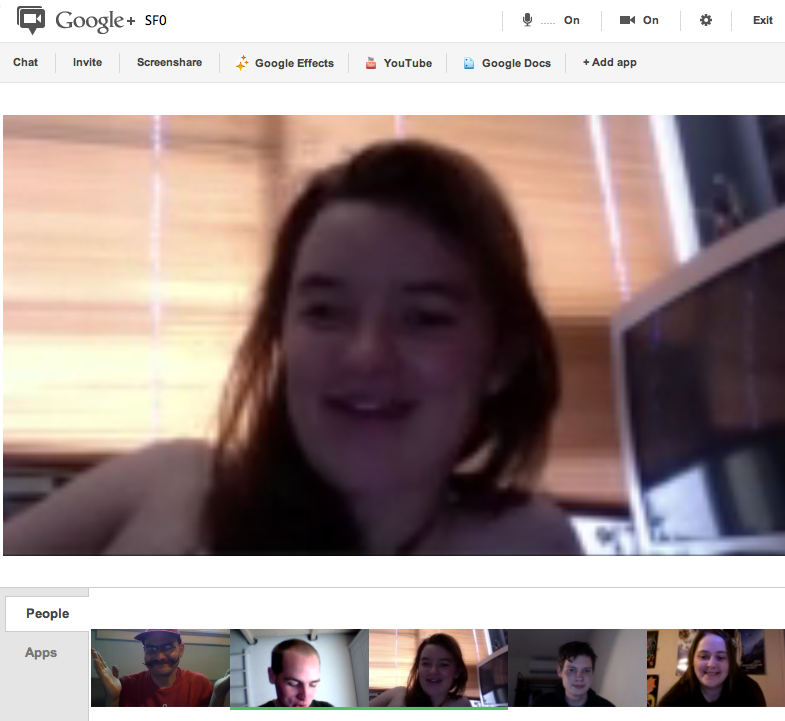Select thumbnail of balding man looking down
Image resolution: width=785 pixels, height=721 pixels.
click(x=299, y=668)
